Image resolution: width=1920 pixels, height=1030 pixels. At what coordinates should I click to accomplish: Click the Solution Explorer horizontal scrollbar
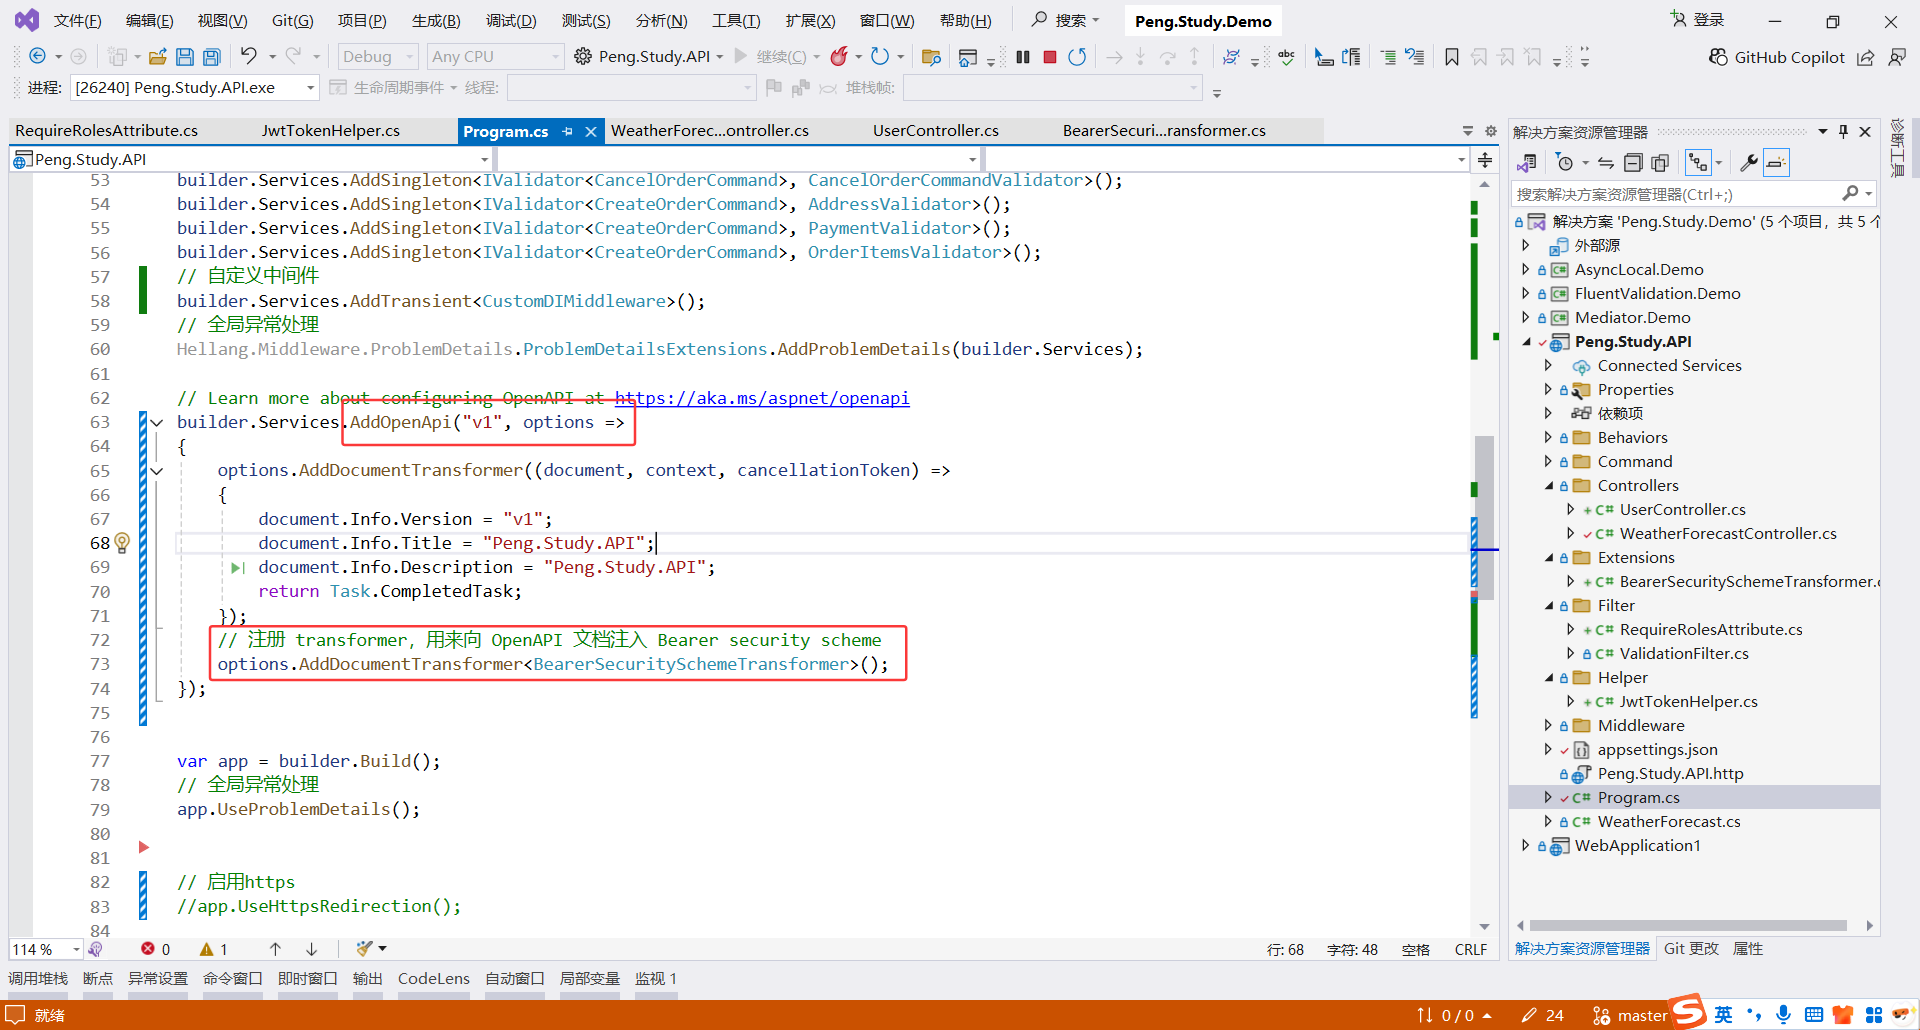[x=1688, y=926]
